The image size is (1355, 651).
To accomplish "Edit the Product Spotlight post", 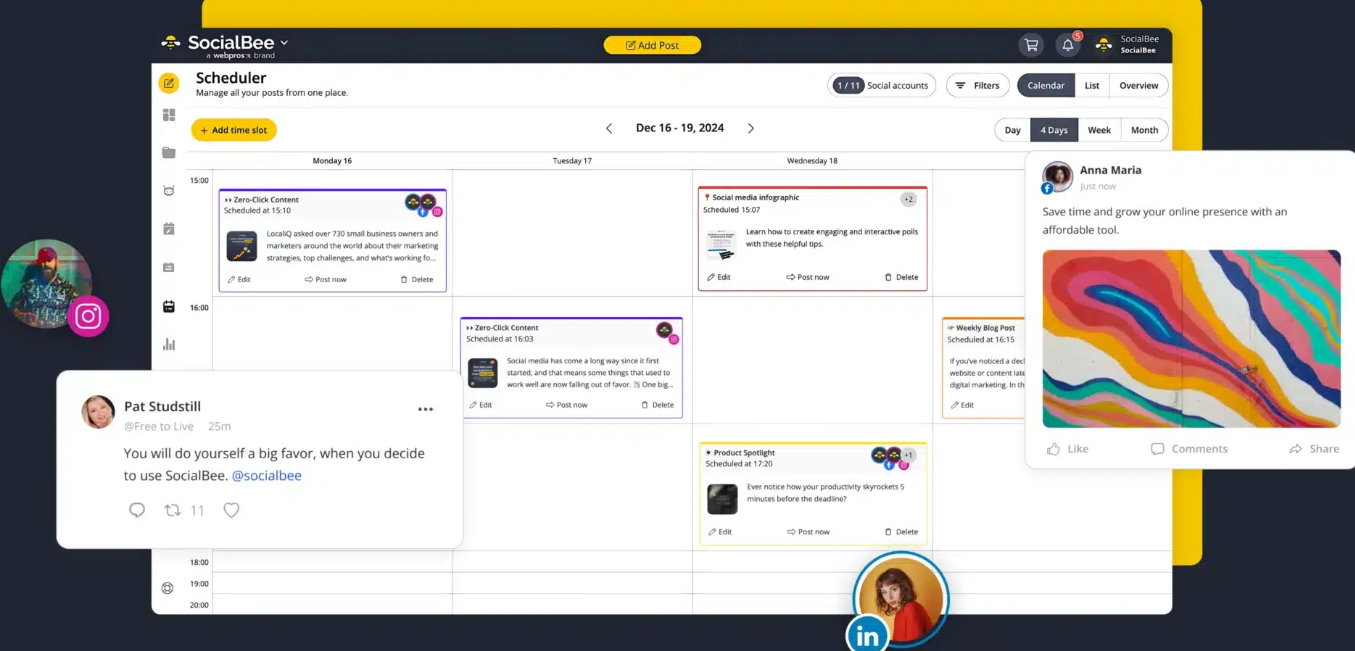I will click(x=720, y=532).
